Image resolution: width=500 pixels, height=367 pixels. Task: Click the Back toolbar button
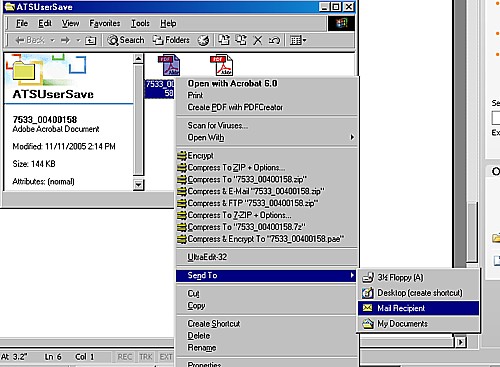tap(29, 40)
